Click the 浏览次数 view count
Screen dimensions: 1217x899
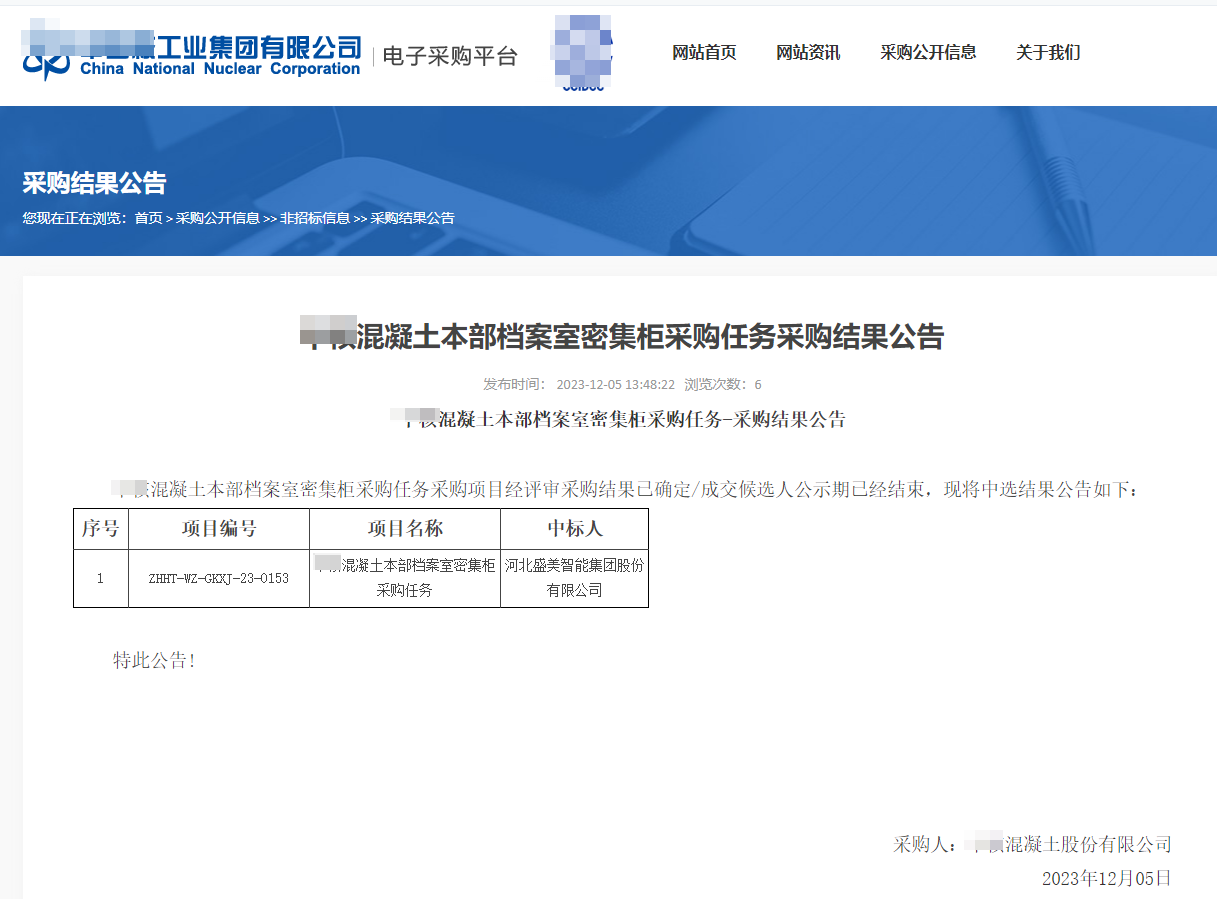tap(723, 384)
